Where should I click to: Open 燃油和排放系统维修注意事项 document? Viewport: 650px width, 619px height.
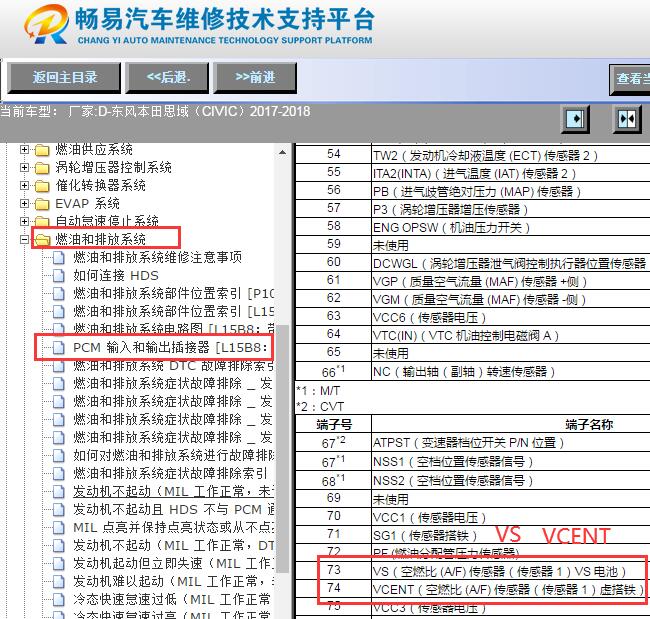[158, 257]
